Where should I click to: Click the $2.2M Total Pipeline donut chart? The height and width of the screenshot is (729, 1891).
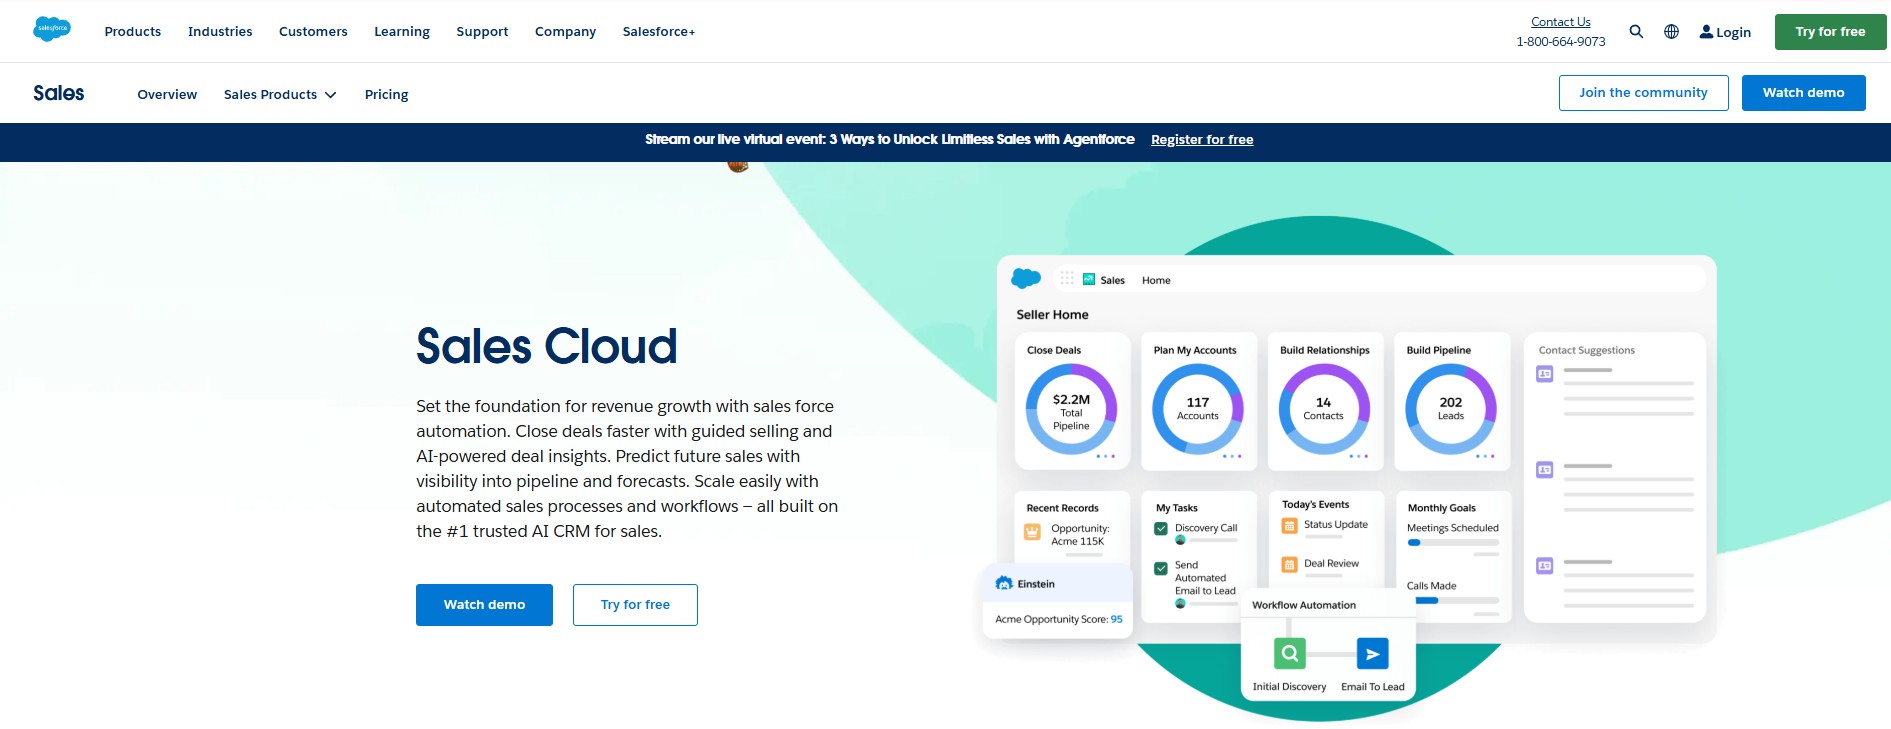1071,409
